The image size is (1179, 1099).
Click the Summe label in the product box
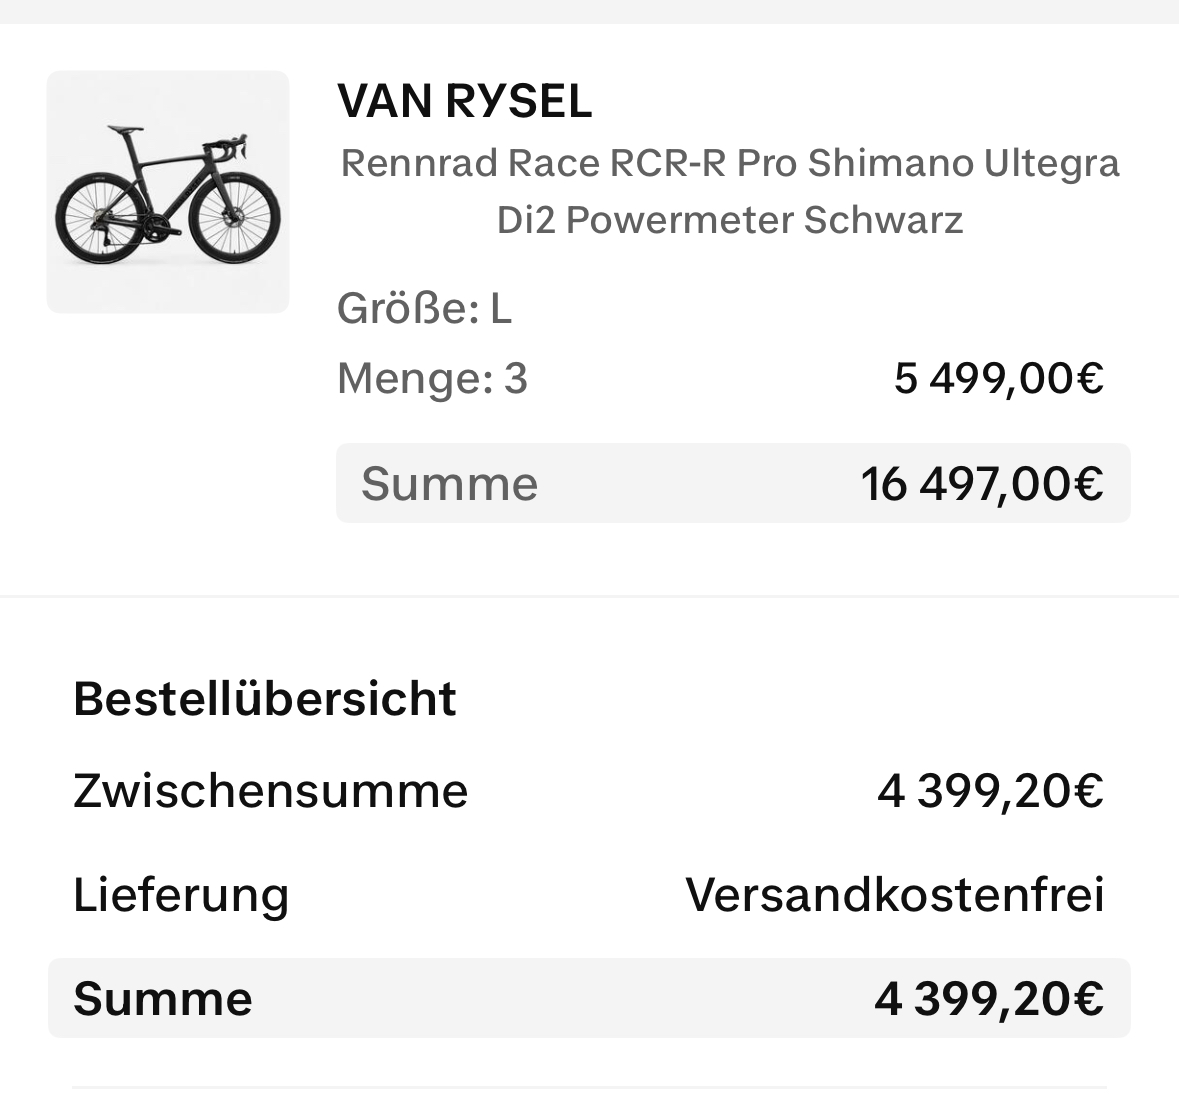[x=449, y=484]
